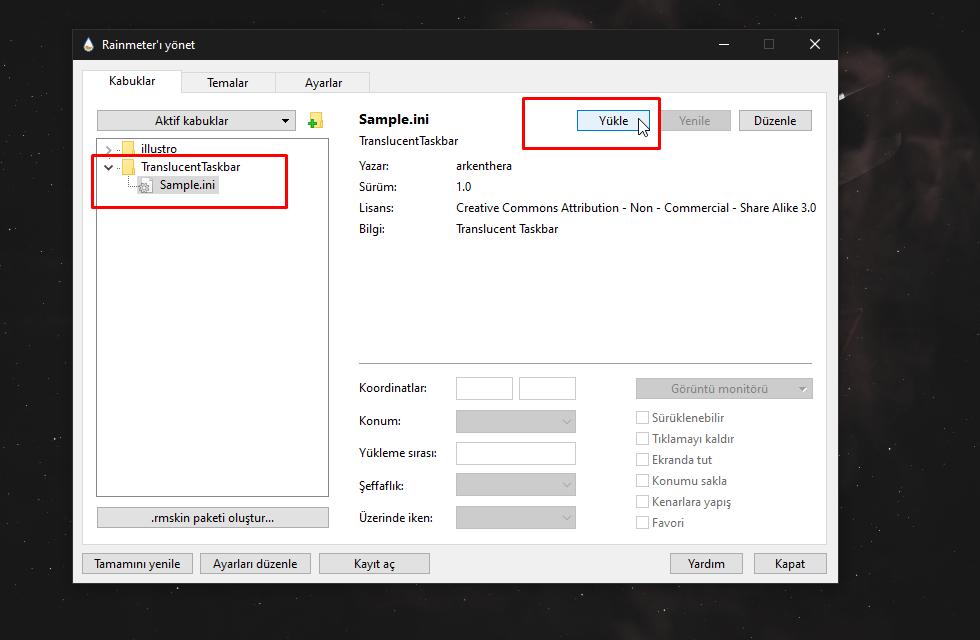Check the Ekranda tut checkbox
Screen dimensions: 980x640
(x=642, y=459)
